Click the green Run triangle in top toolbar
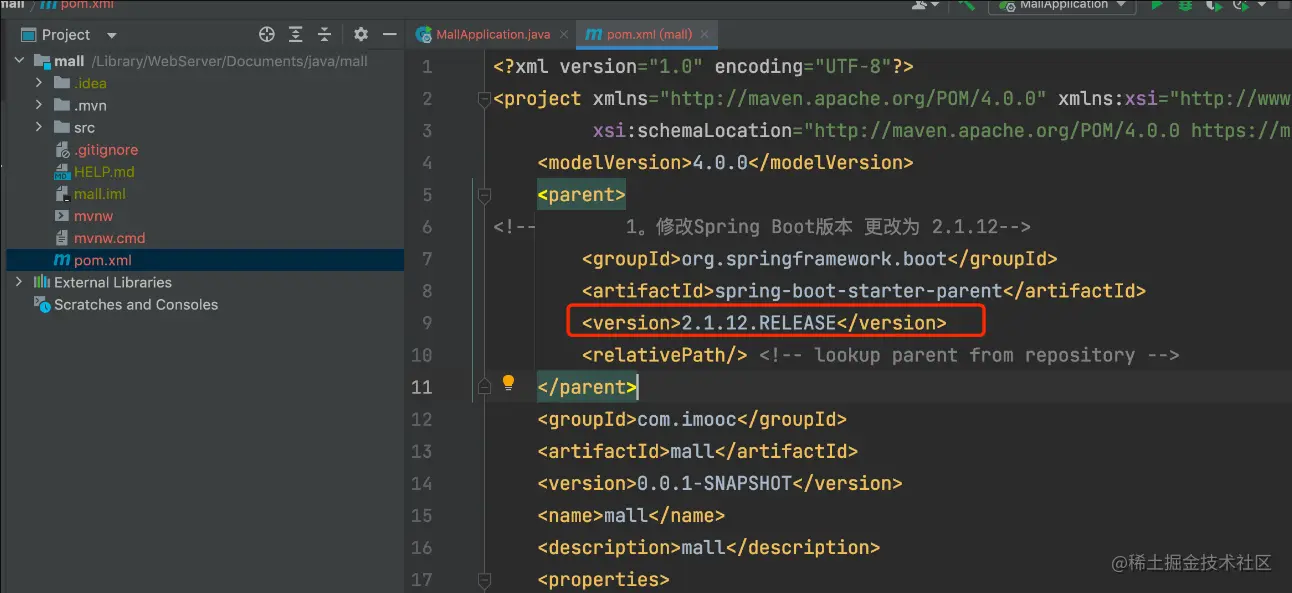The image size is (1292, 593). 1157,5
